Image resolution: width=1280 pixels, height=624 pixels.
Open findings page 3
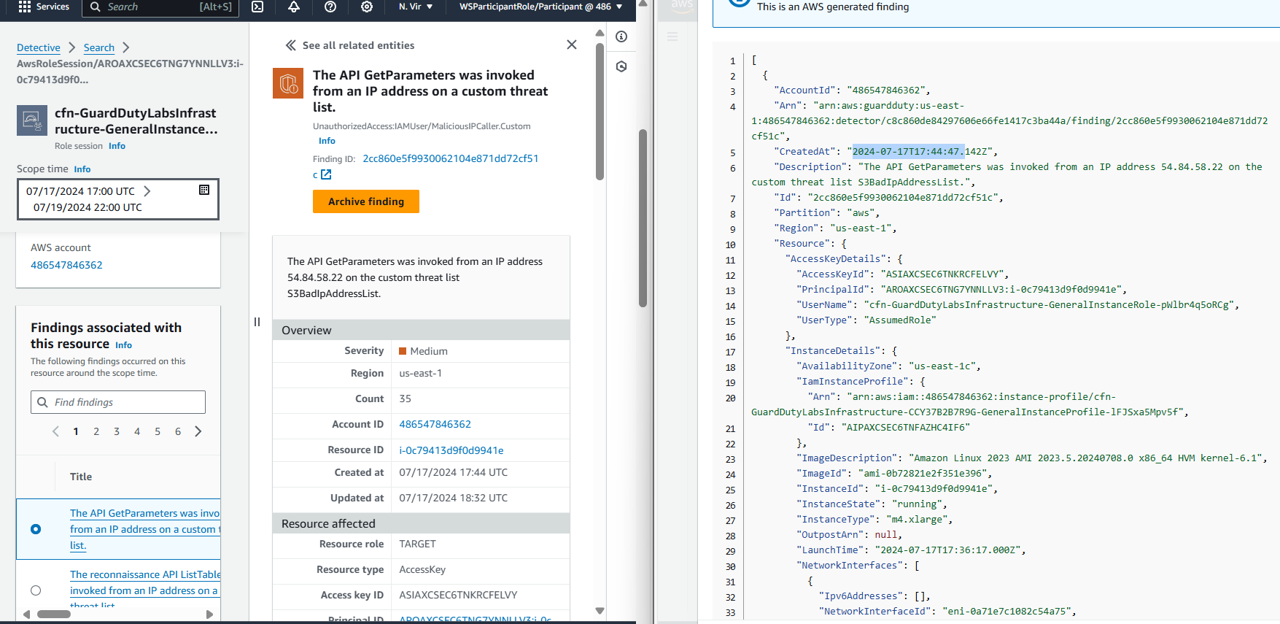click(x=116, y=432)
